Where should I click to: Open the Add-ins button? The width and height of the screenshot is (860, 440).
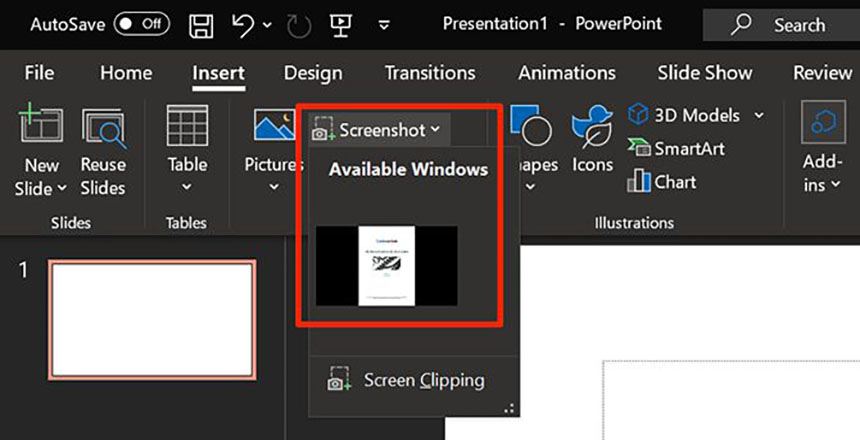822,150
